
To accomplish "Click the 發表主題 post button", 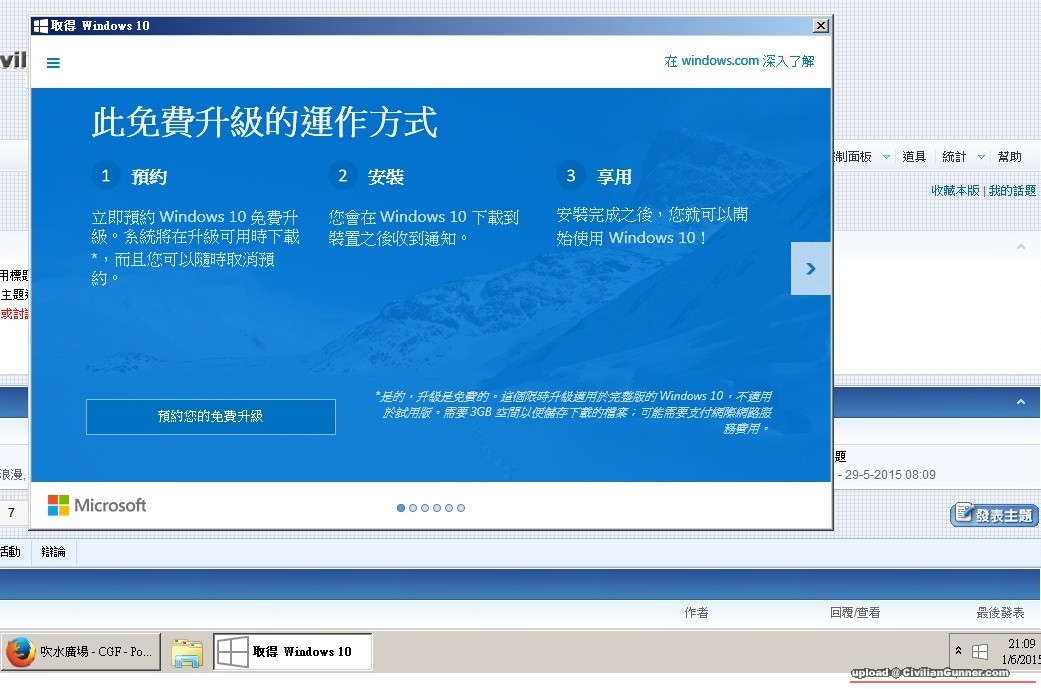I will (x=993, y=515).
